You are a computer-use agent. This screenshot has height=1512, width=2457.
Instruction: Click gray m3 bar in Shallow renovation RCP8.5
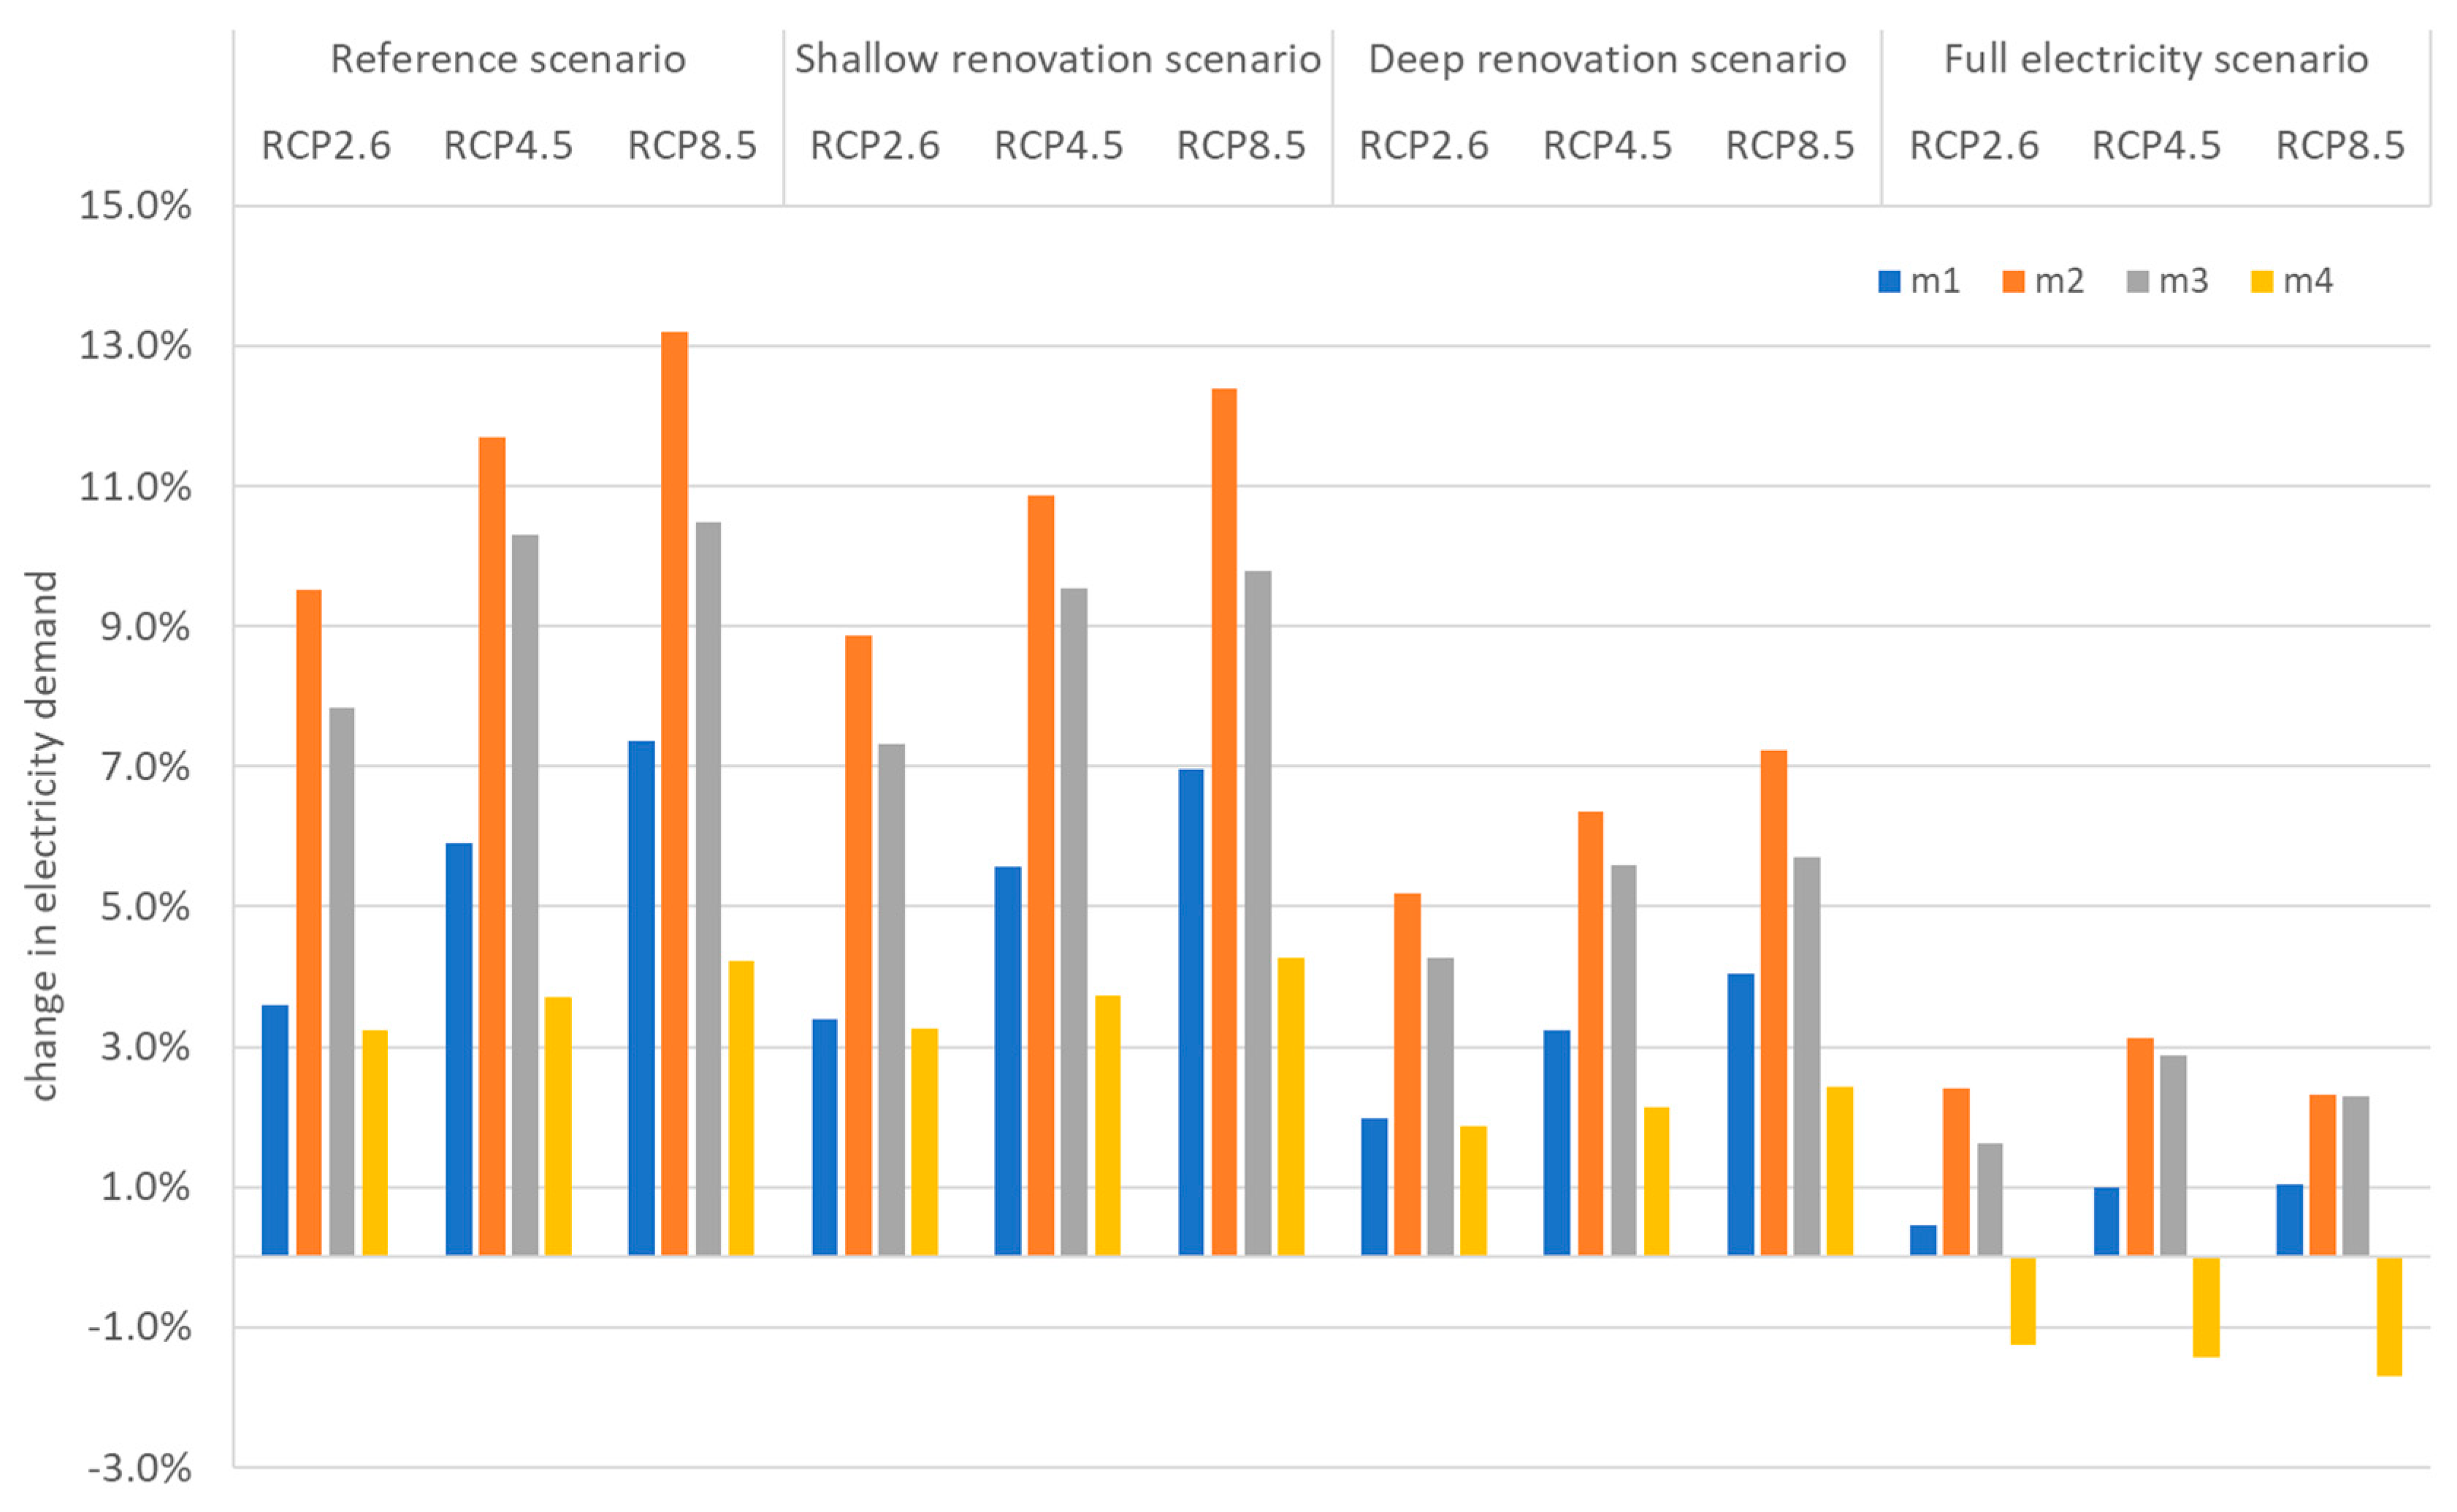(x=1258, y=912)
